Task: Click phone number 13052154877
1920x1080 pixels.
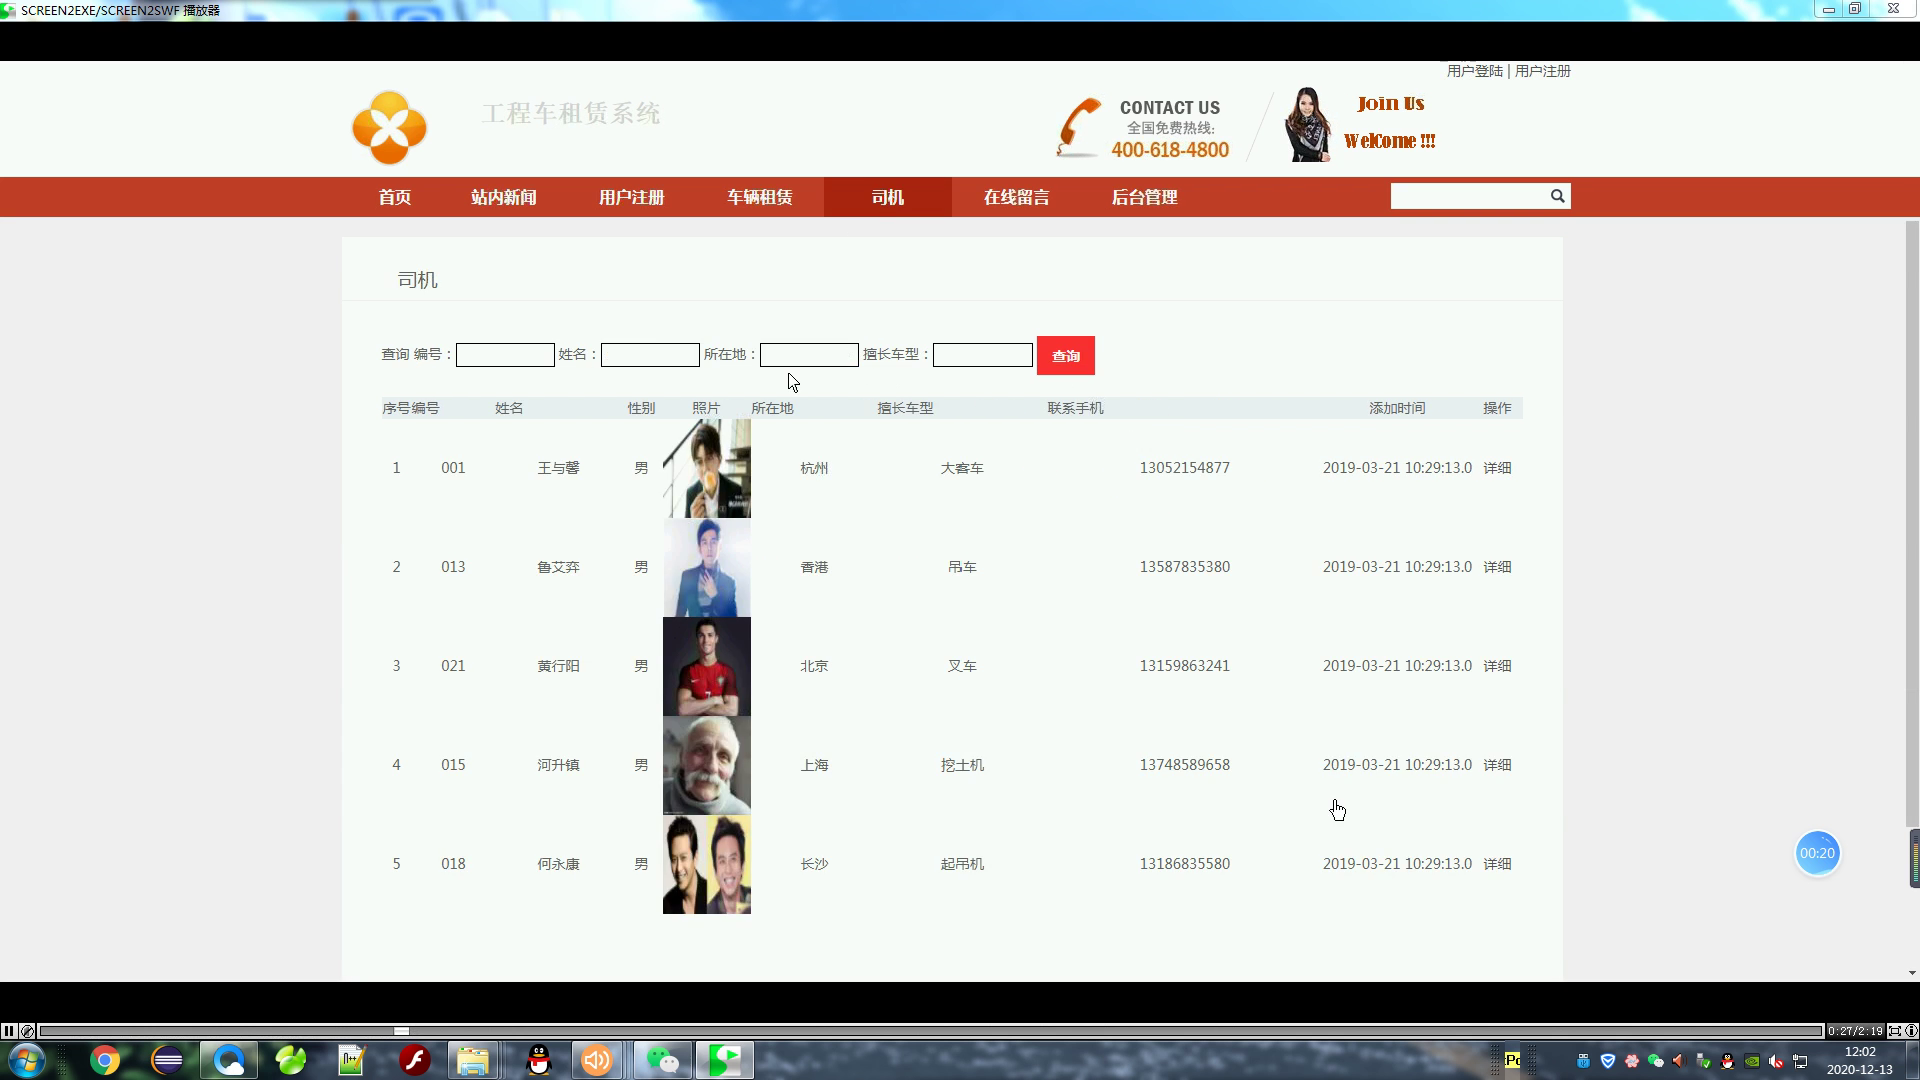Action: point(1184,468)
